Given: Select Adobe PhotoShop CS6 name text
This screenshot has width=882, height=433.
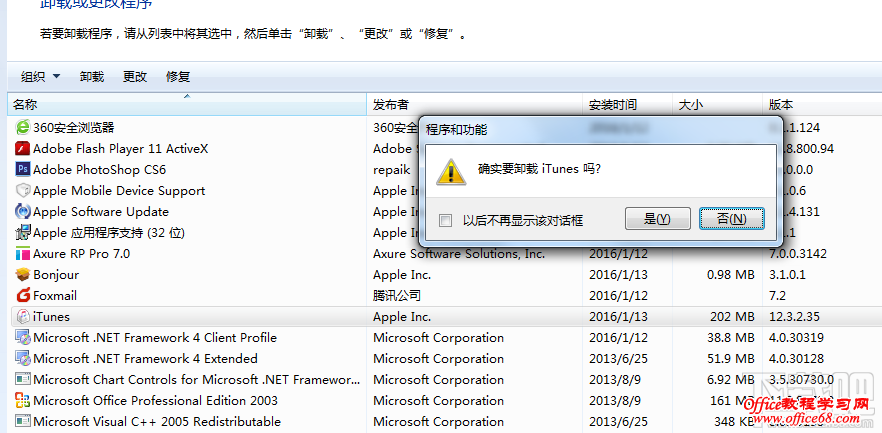Looking at the screenshot, I should [100, 170].
